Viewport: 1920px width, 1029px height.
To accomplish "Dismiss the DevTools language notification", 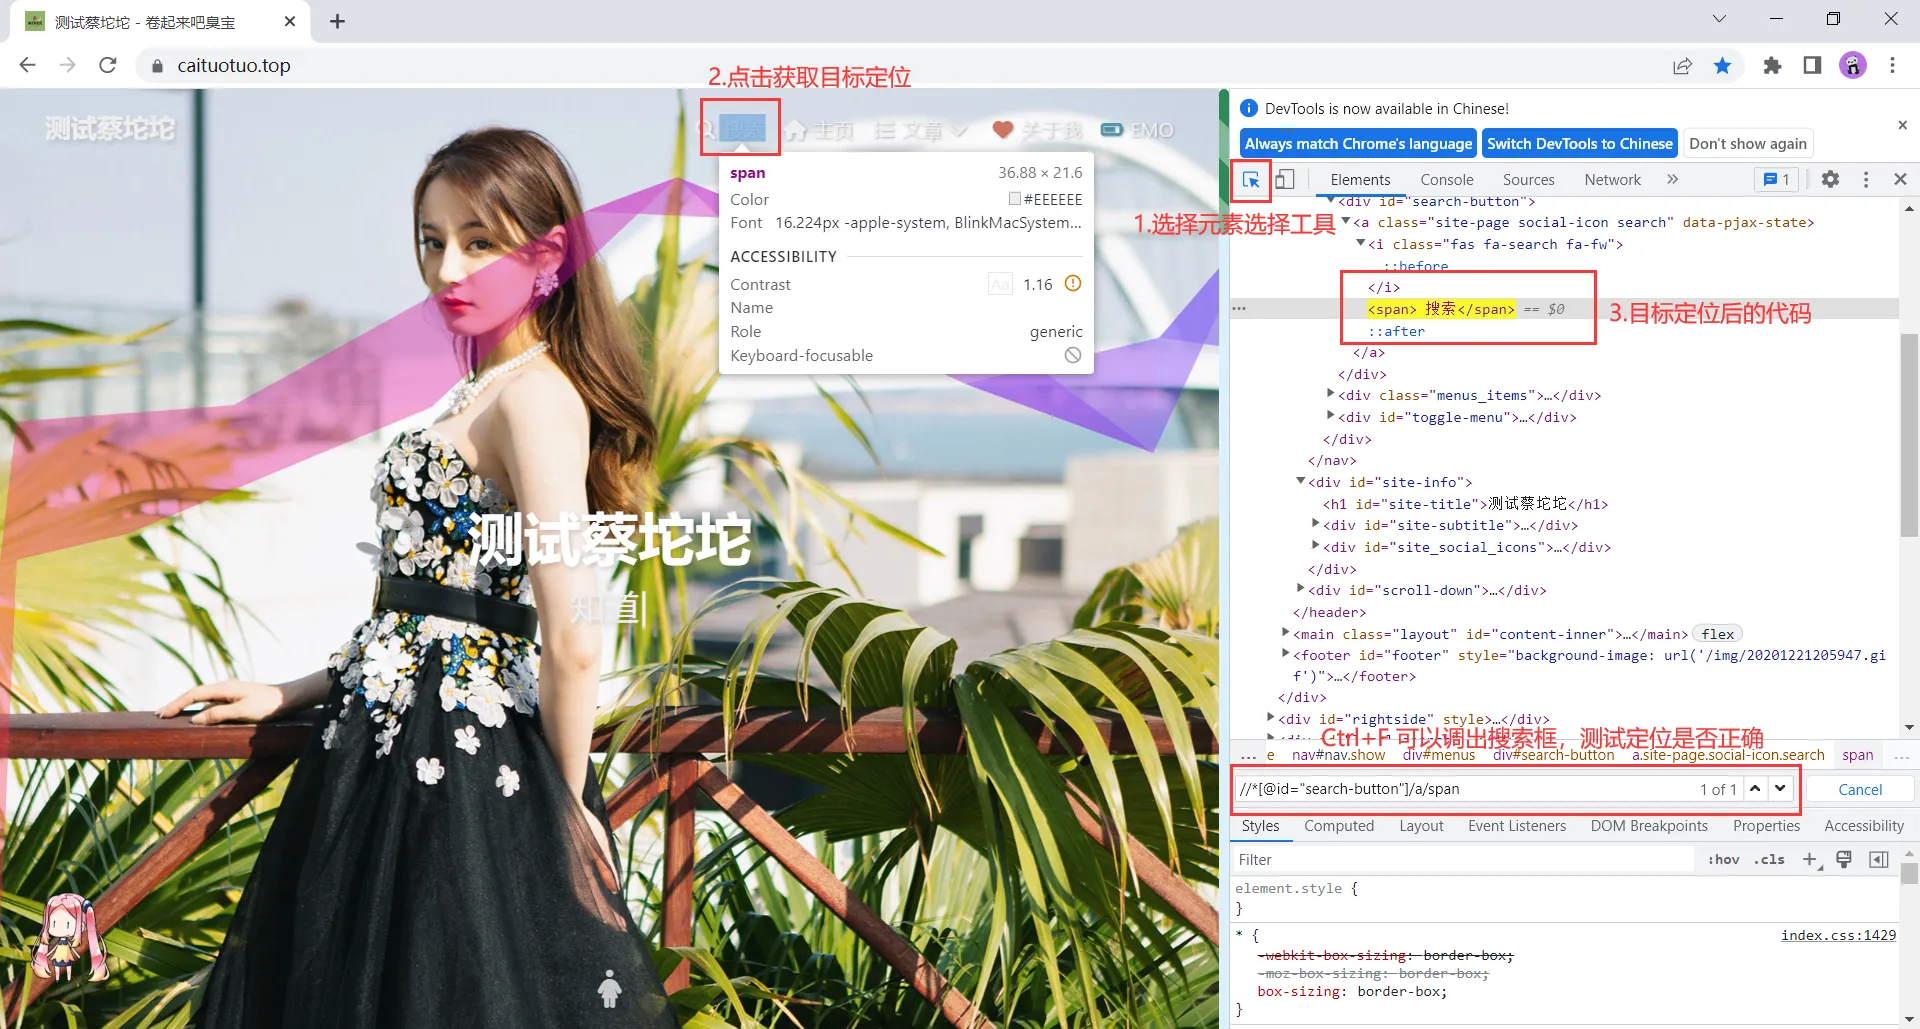I will (x=1902, y=125).
